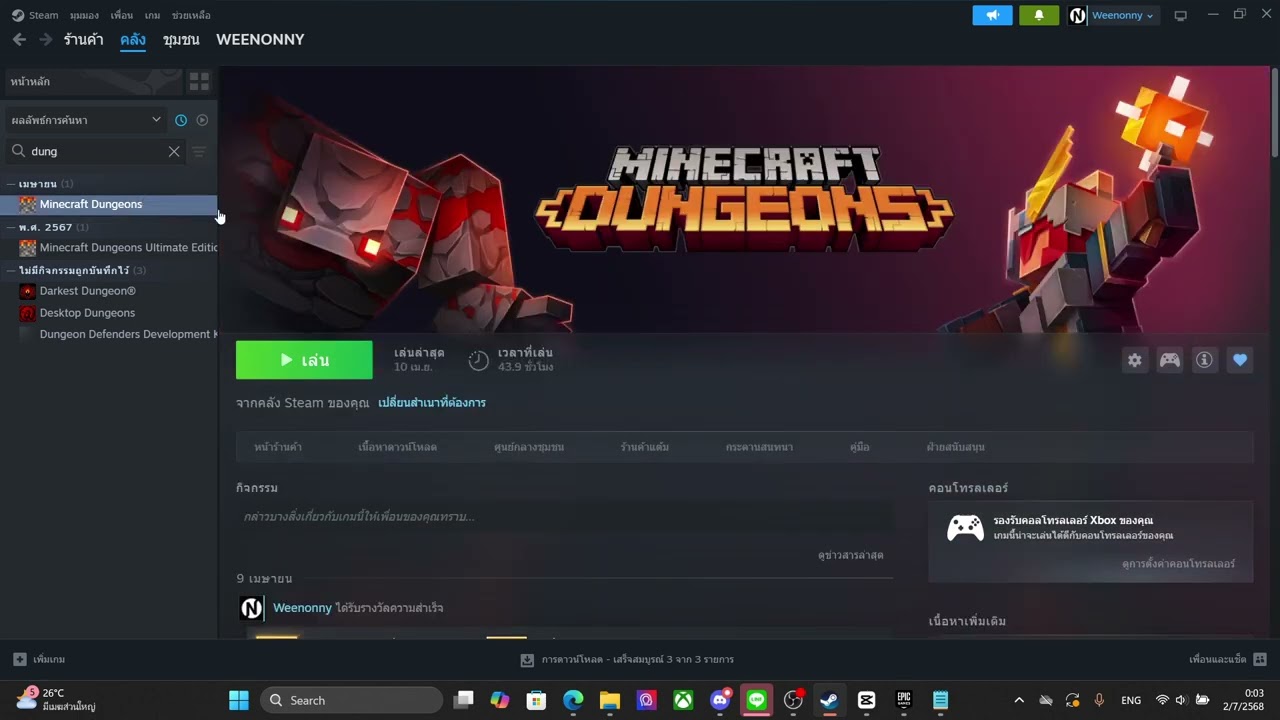Click Weenonny name in activity feed

(302, 608)
